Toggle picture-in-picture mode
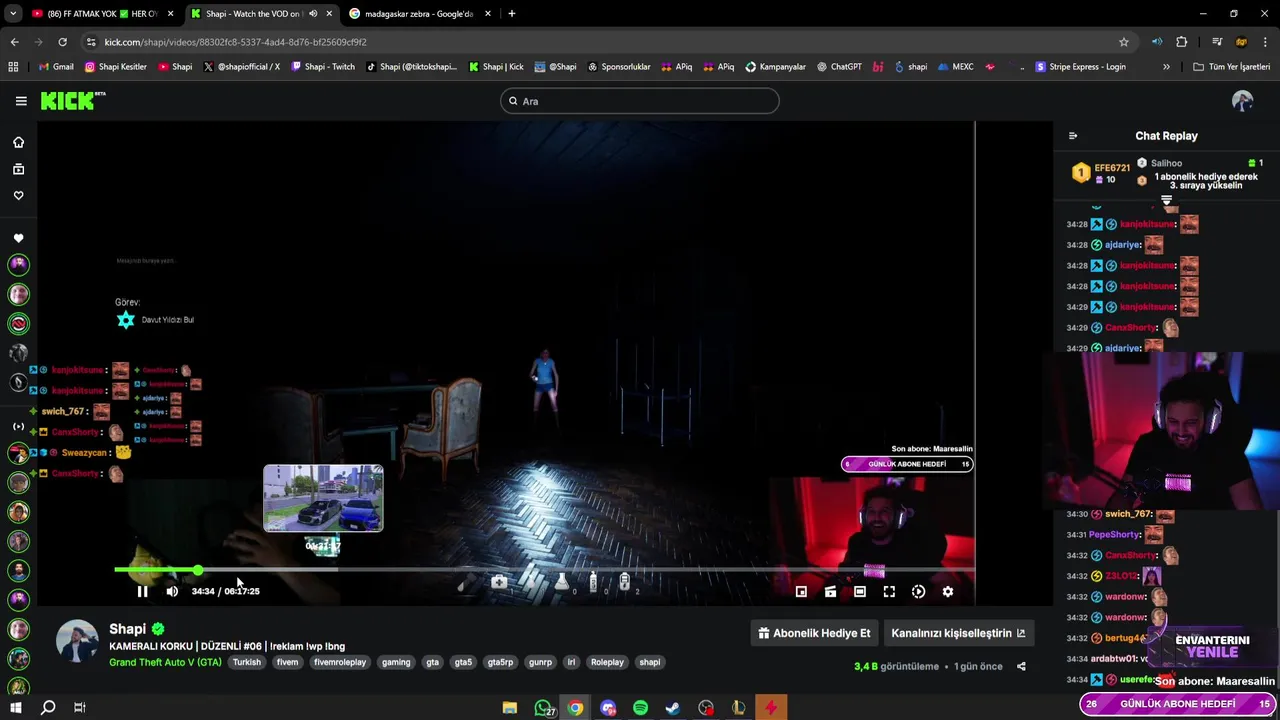This screenshot has width=1280, height=720. coord(801,592)
